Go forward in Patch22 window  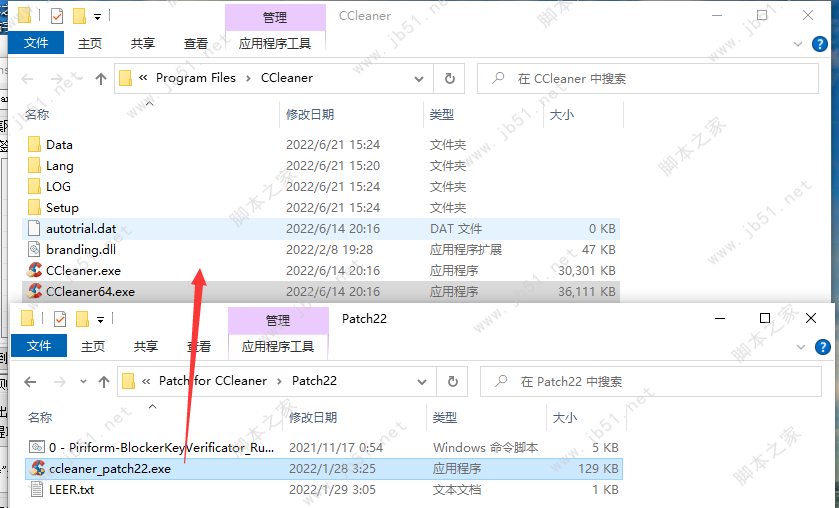click(x=59, y=382)
